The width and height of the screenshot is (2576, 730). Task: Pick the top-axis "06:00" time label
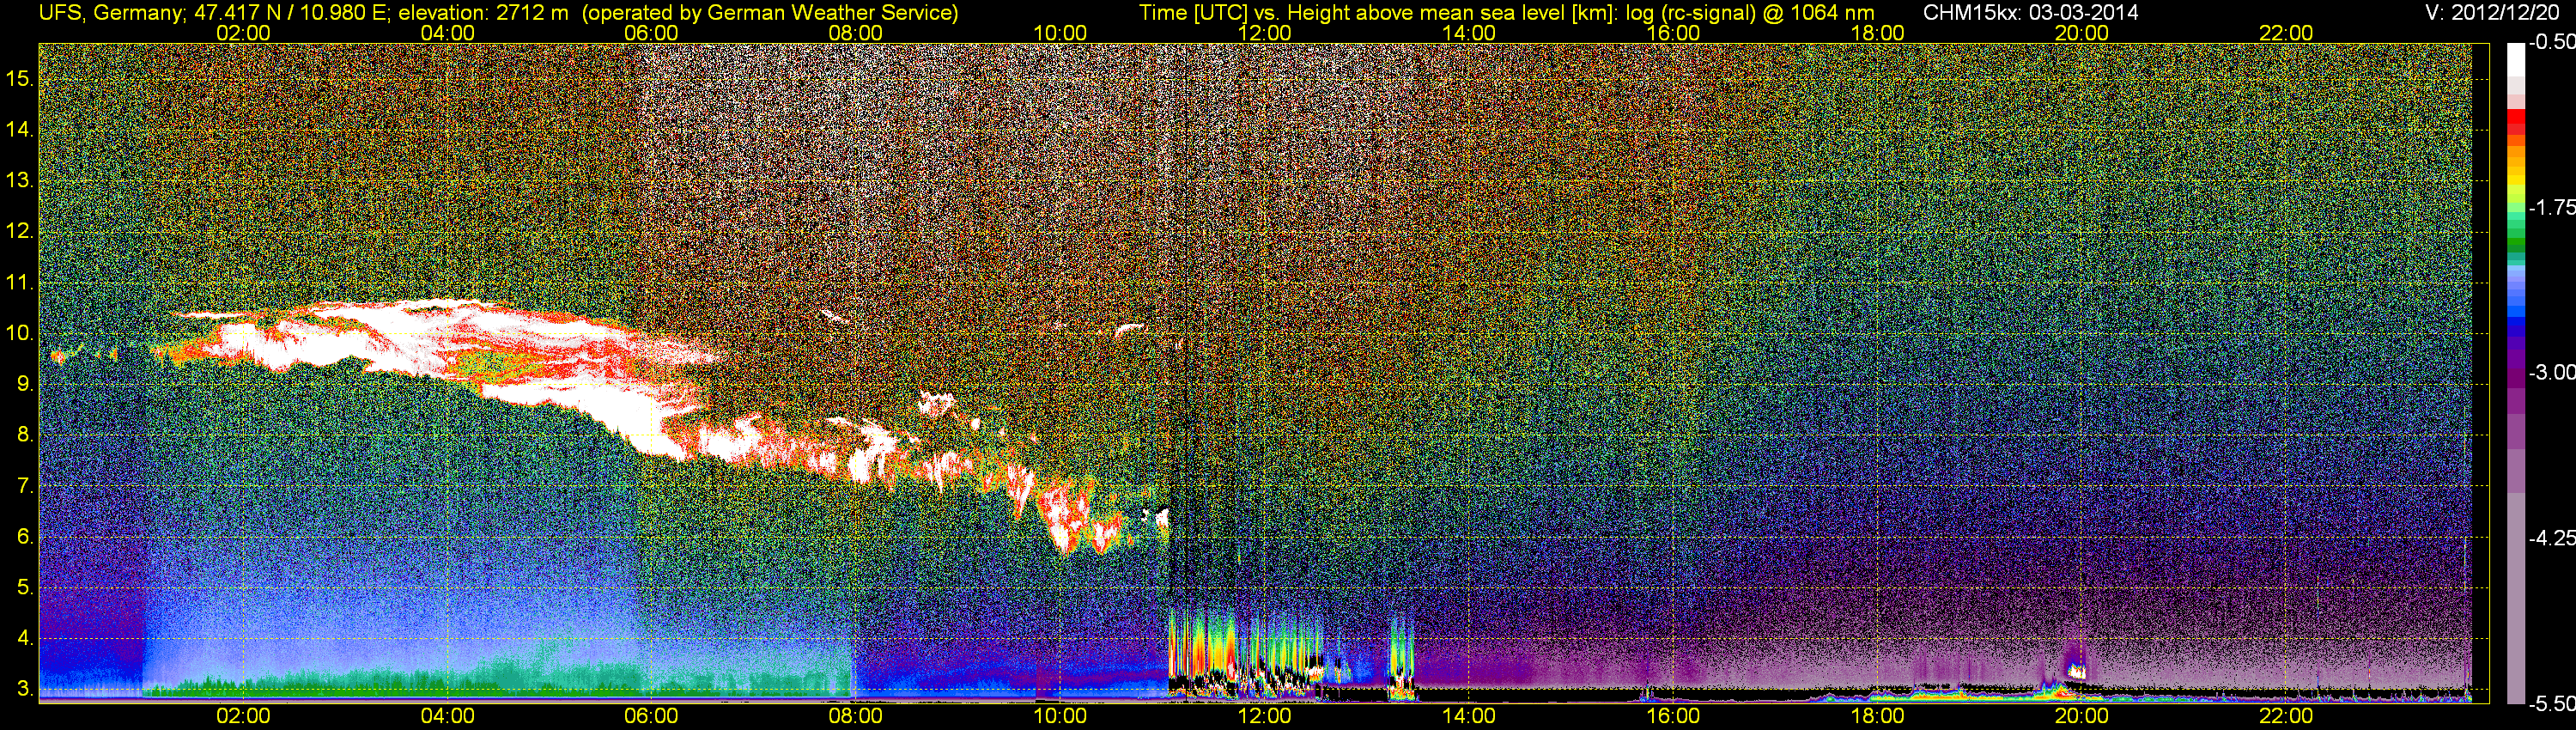651,33
